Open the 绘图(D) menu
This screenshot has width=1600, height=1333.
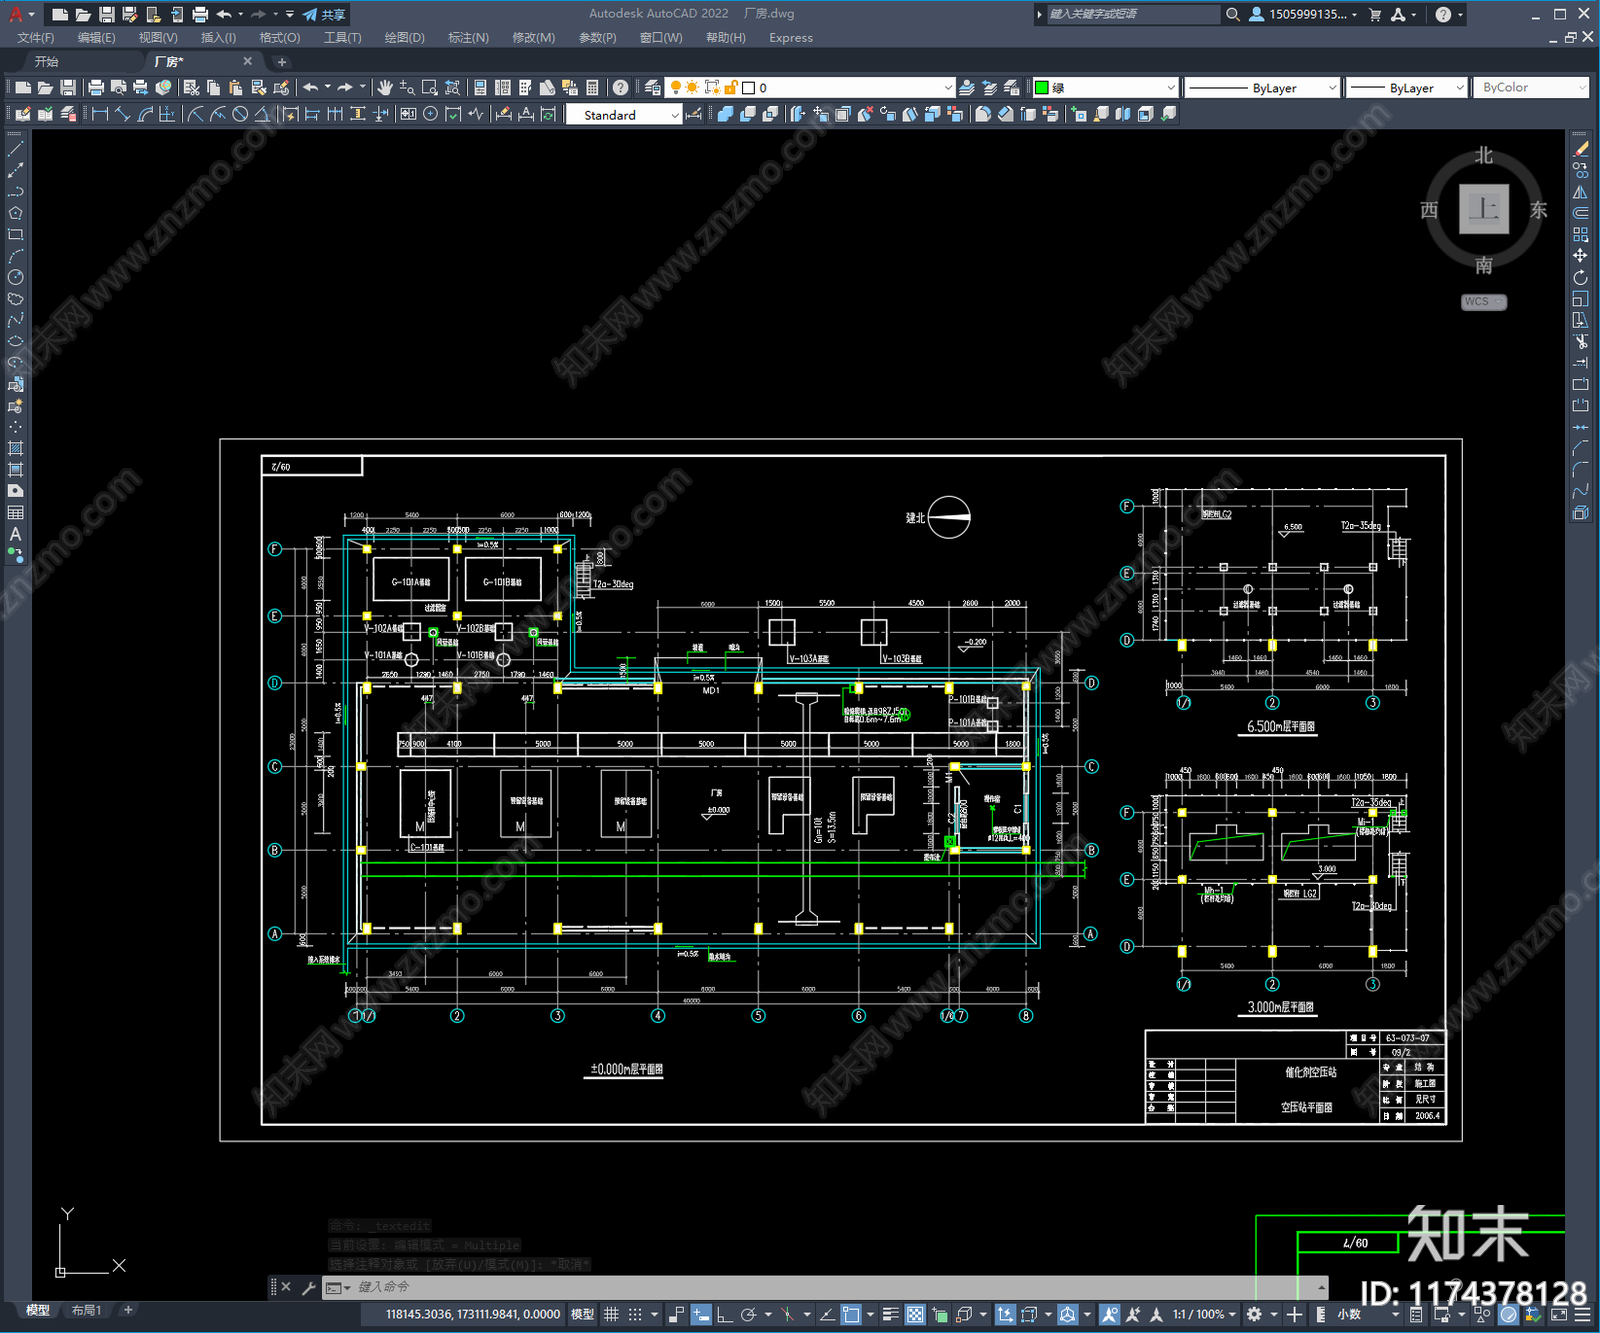click(x=404, y=38)
